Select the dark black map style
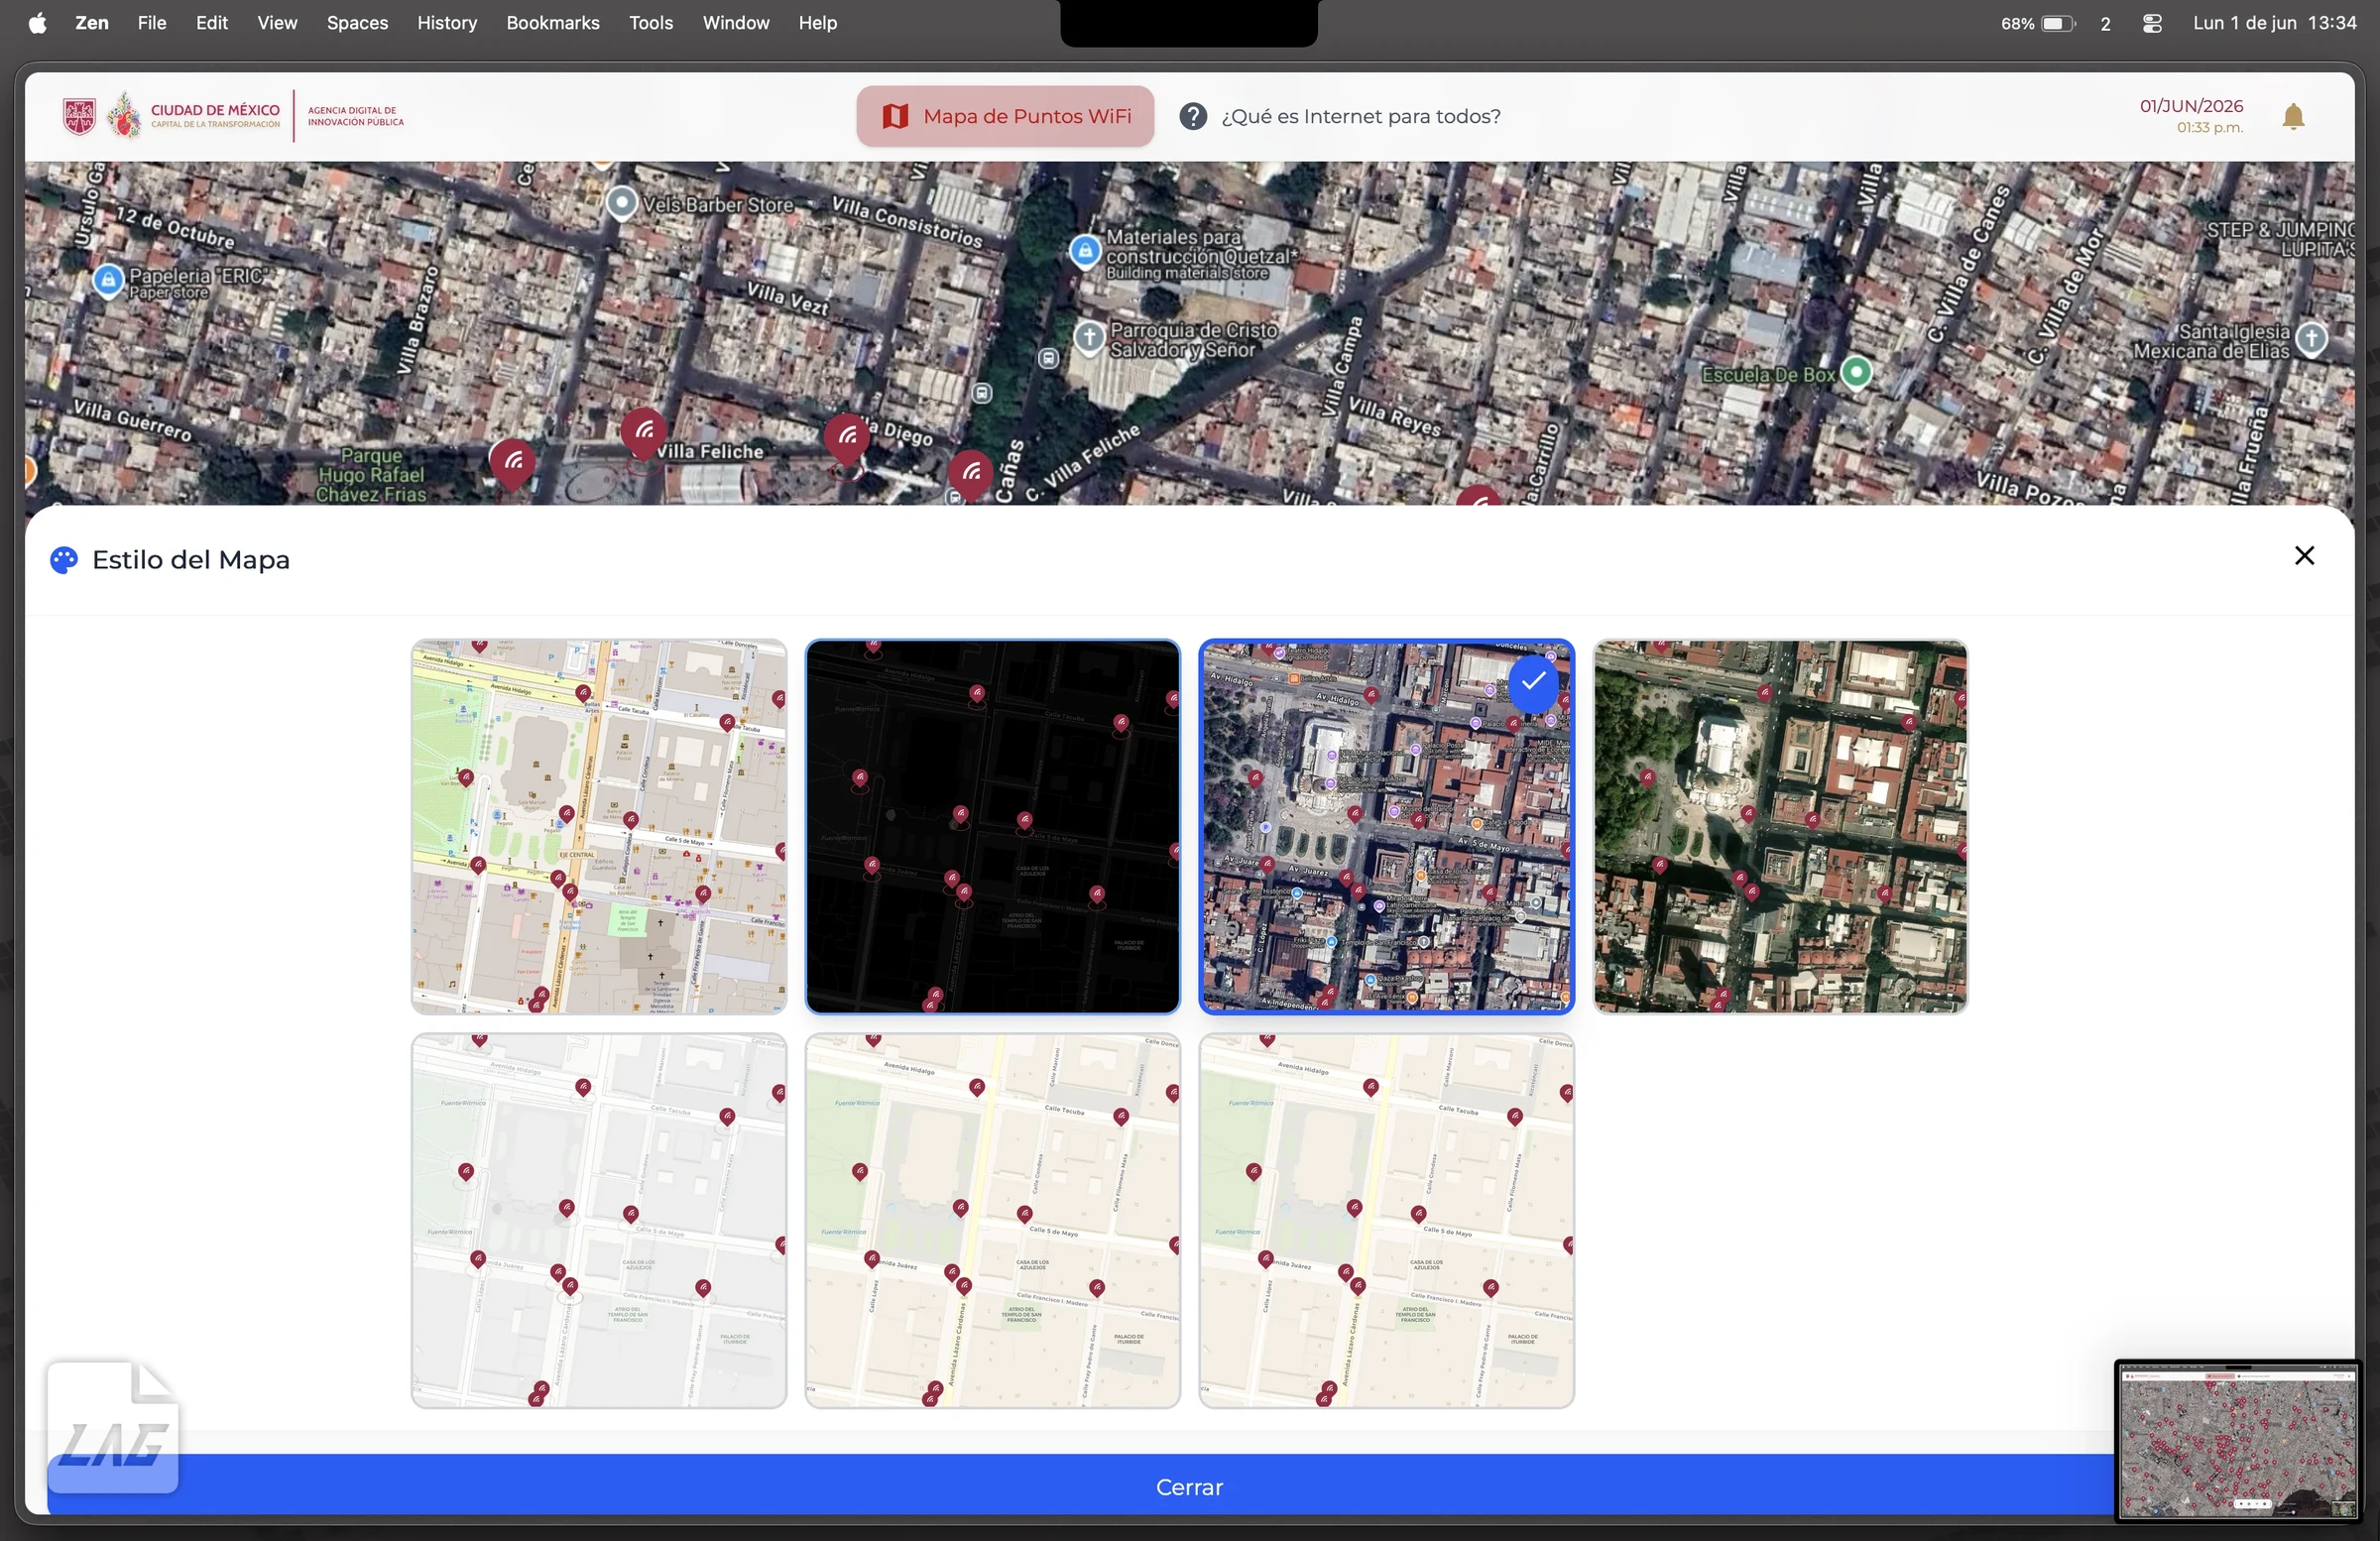 (x=992, y=827)
